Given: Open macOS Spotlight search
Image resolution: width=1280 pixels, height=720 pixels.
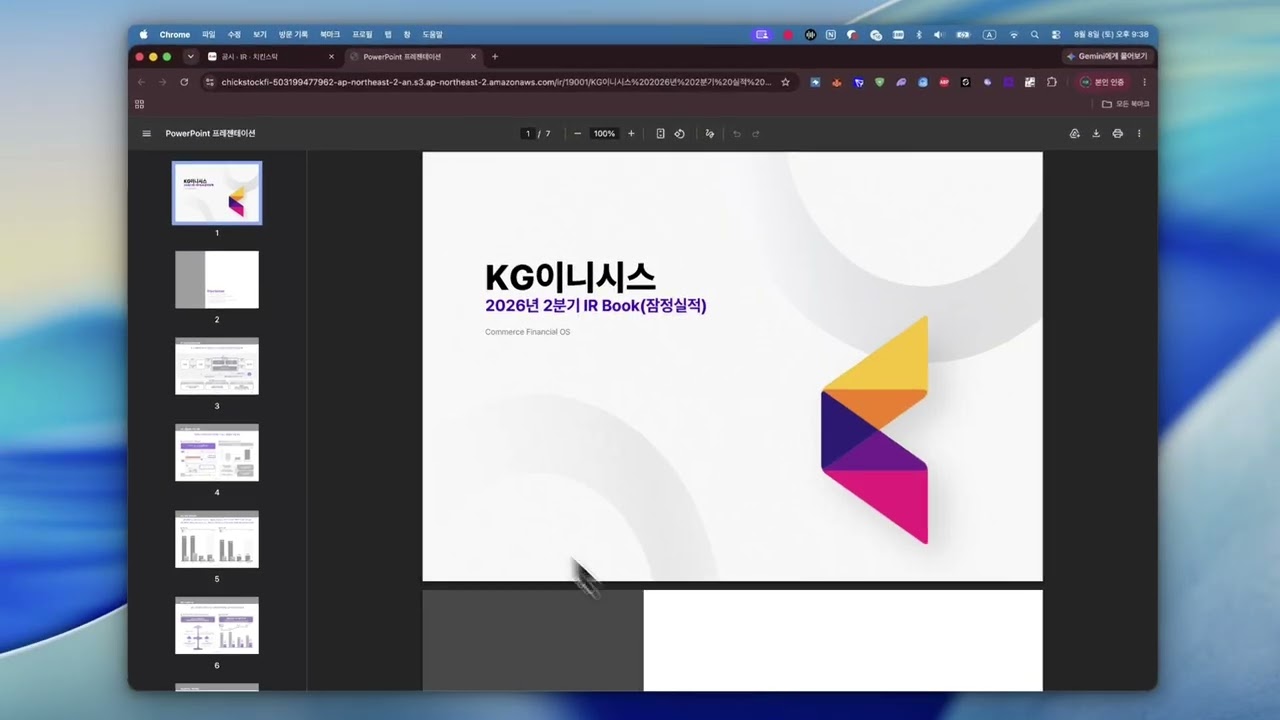Looking at the screenshot, I should point(1035,34).
